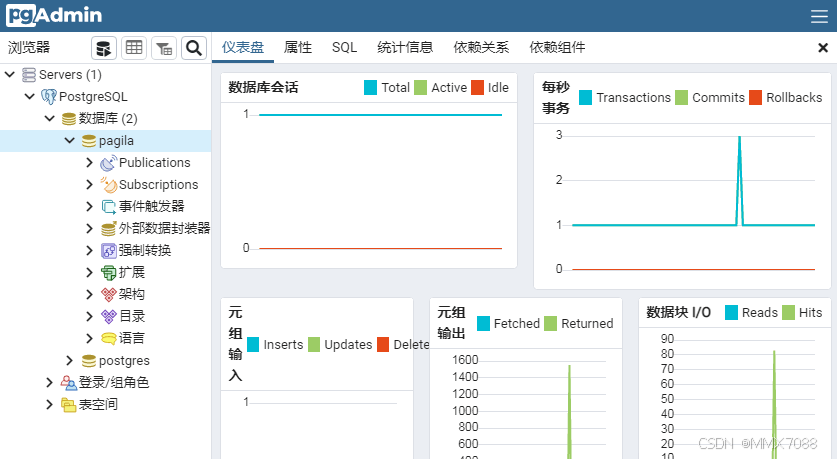
Task: Collapse the Servers (1) tree node
Action: (x=10, y=75)
